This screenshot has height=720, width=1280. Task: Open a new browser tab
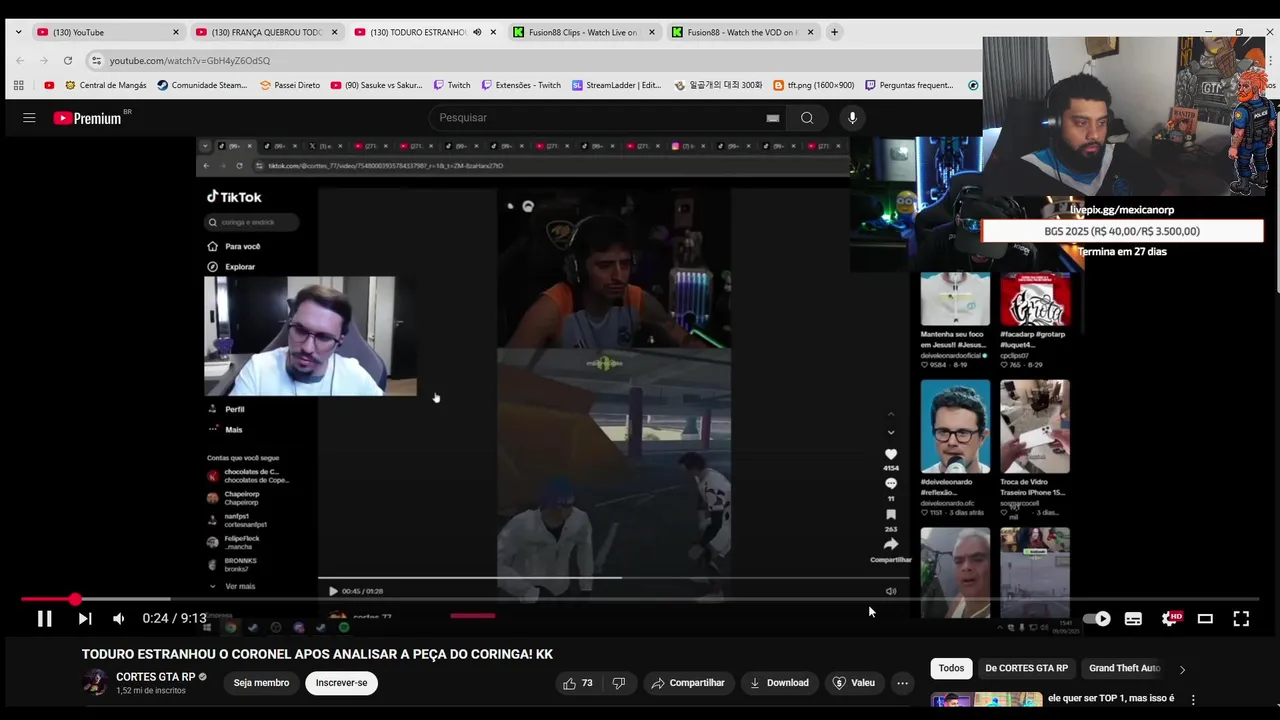[x=834, y=32]
